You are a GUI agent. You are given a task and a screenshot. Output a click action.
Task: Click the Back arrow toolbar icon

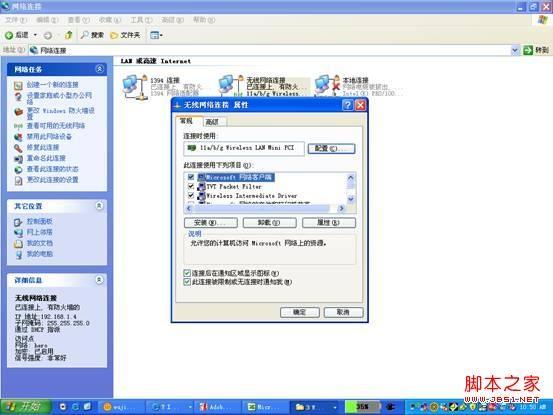pos(9,35)
